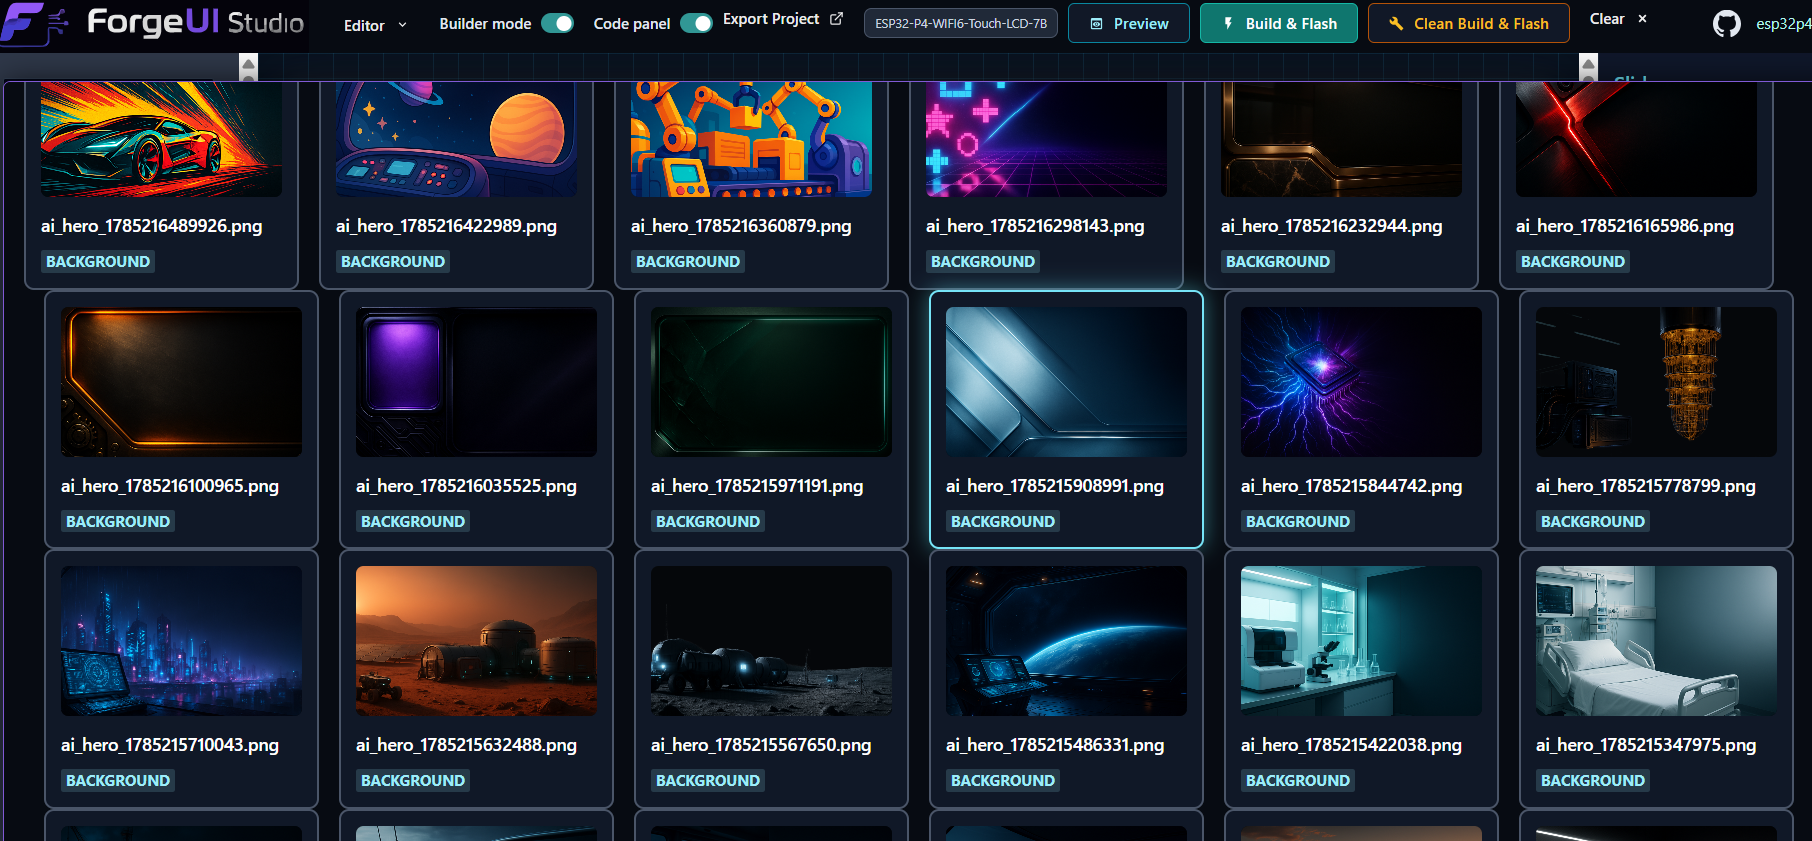Viewport: 1812px width, 841px height.
Task: Click filename ai_hero_1785216100965.png
Action: (x=170, y=486)
